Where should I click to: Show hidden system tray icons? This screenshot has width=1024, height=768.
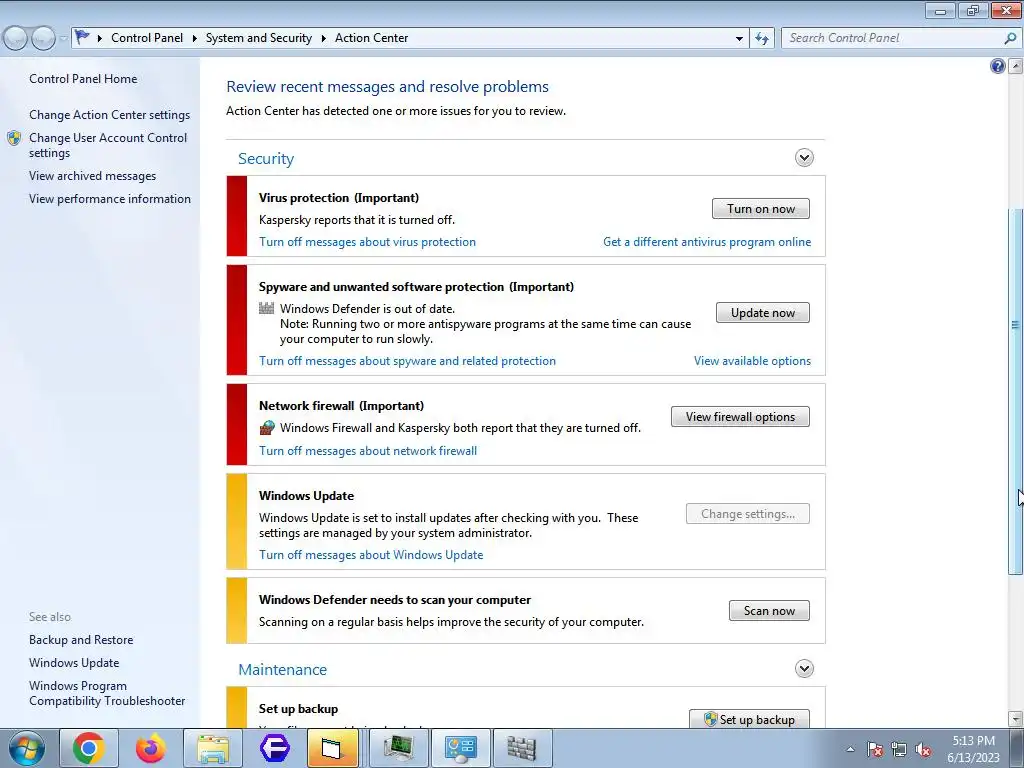(850, 749)
